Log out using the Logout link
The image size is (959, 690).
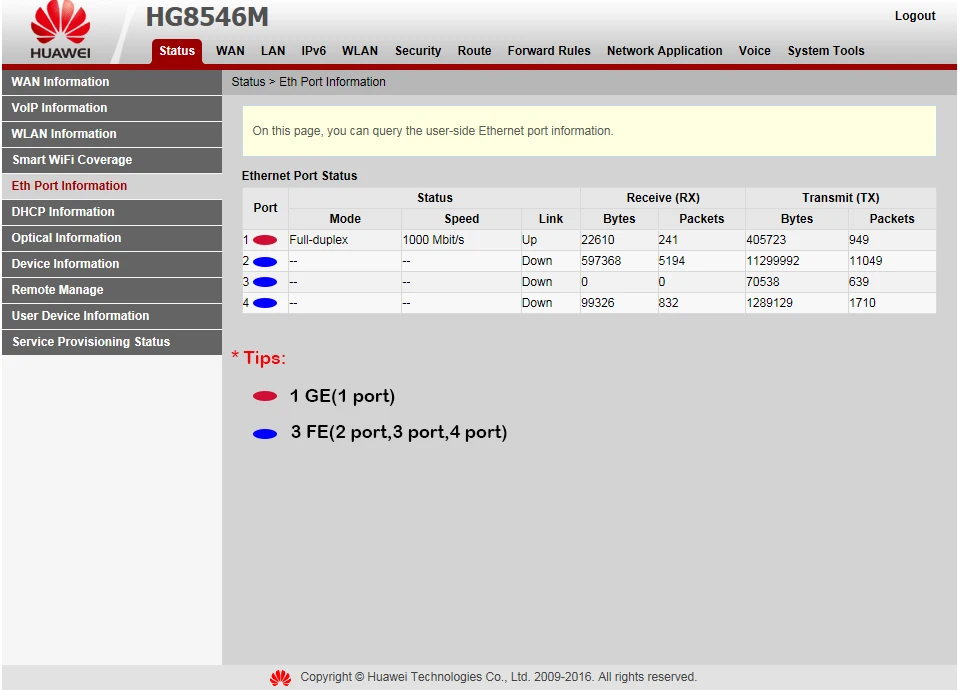[x=915, y=16]
